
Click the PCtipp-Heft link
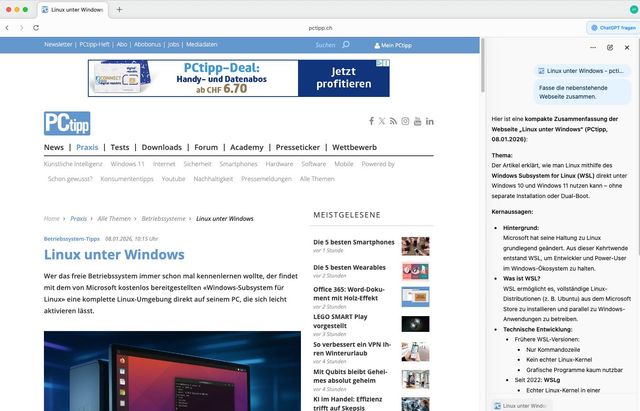pos(94,44)
